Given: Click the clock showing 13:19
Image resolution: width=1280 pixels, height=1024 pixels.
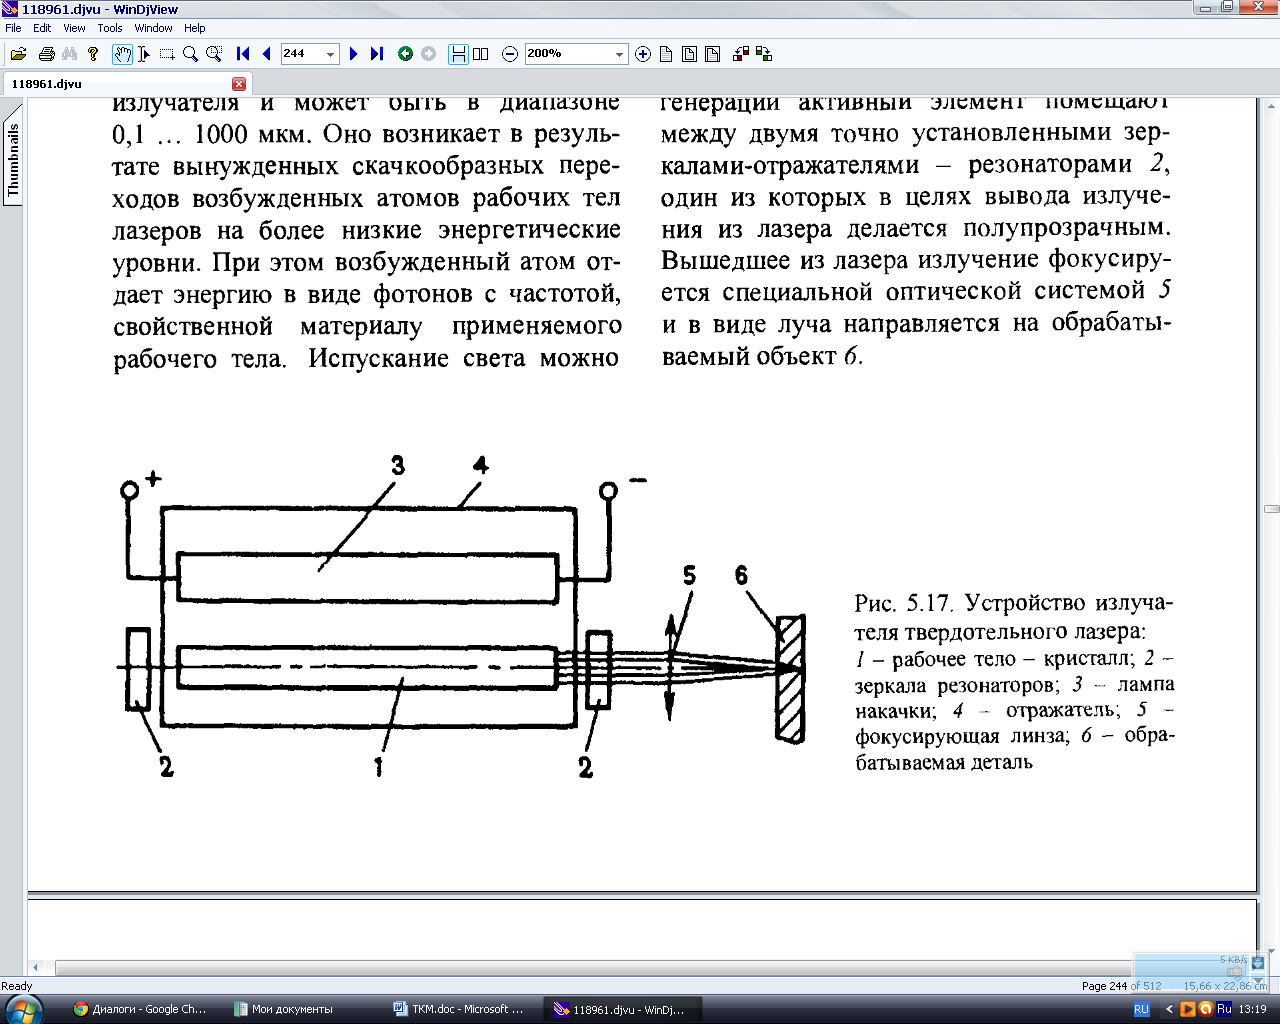Looking at the screenshot, I should coord(1252,1009).
